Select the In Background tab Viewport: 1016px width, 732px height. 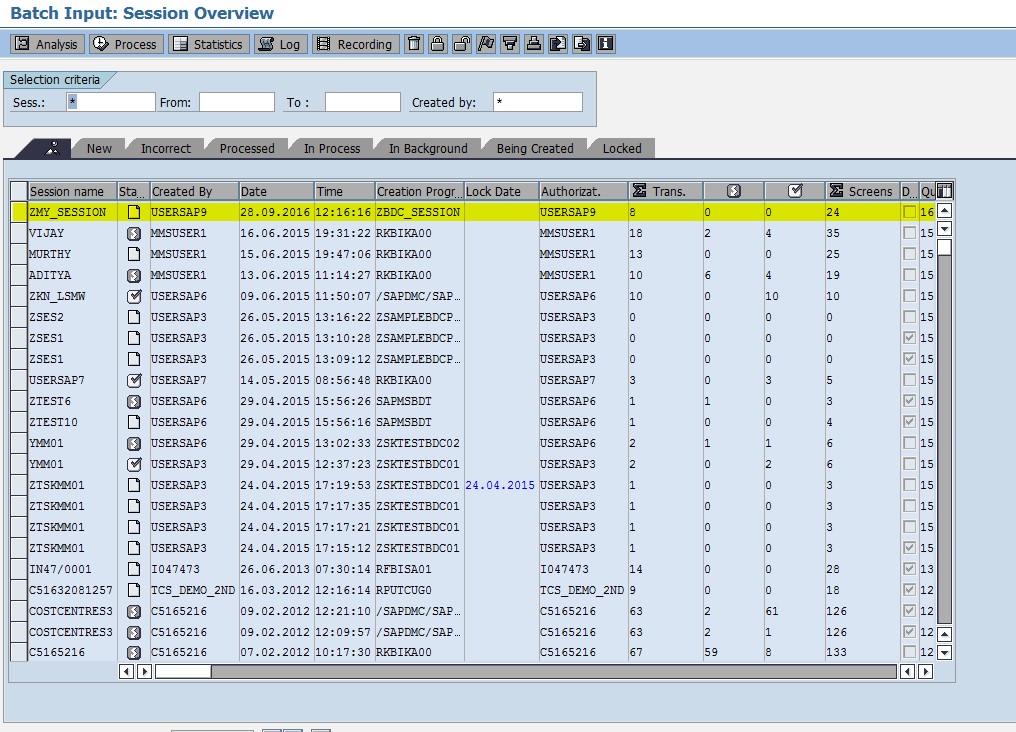(x=426, y=148)
